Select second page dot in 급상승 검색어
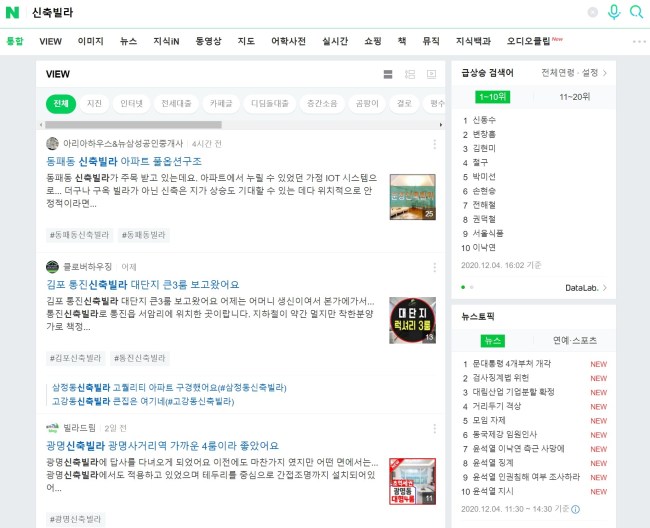Image resolution: width=650 pixels, height=528 pixels. [471, 287]
